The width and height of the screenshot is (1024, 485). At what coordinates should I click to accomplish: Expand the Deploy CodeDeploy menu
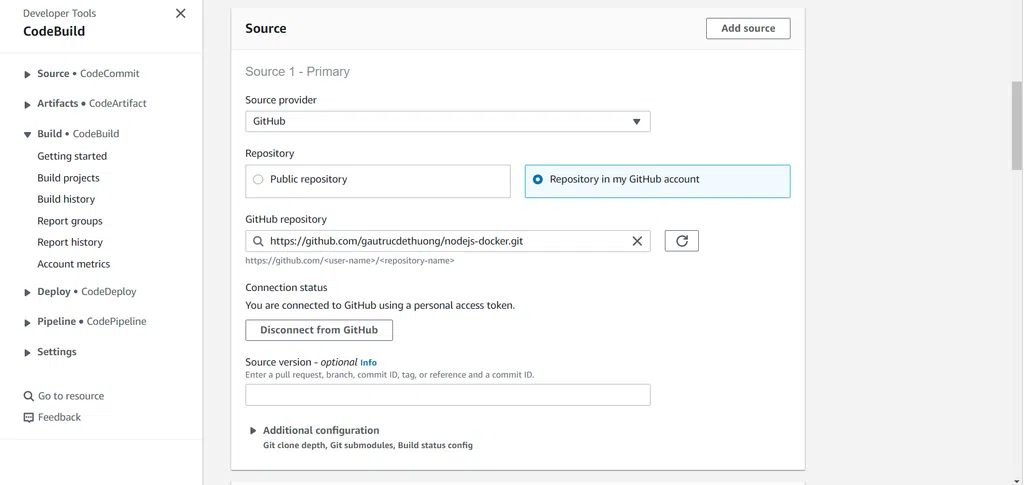click(x=27, y=292)
